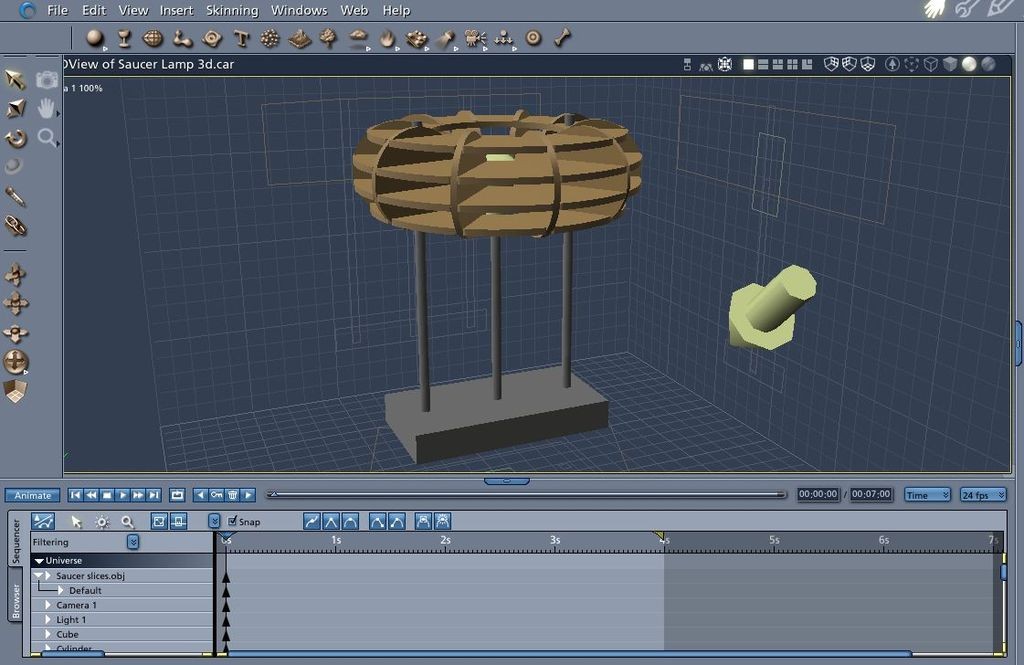The height and width of the screenshot is (665, 1024).
Task: Select the sequencer arrow pointer tool
Action: coord(76,521)
